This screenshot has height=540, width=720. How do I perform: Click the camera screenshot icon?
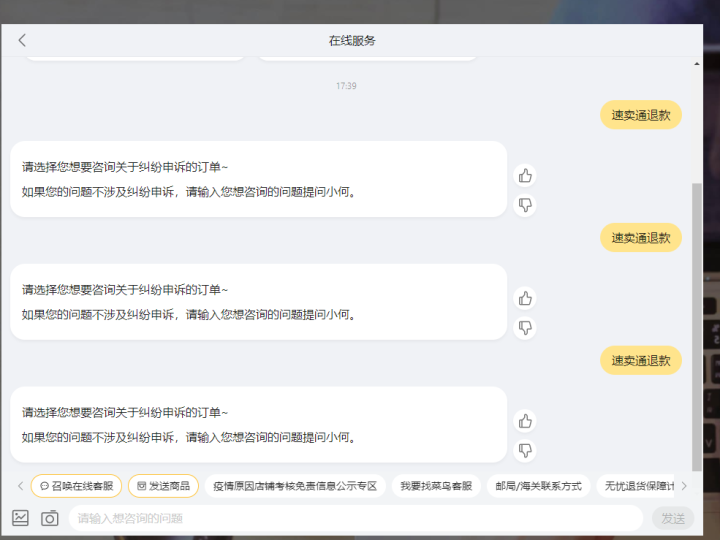click(50, 518)
